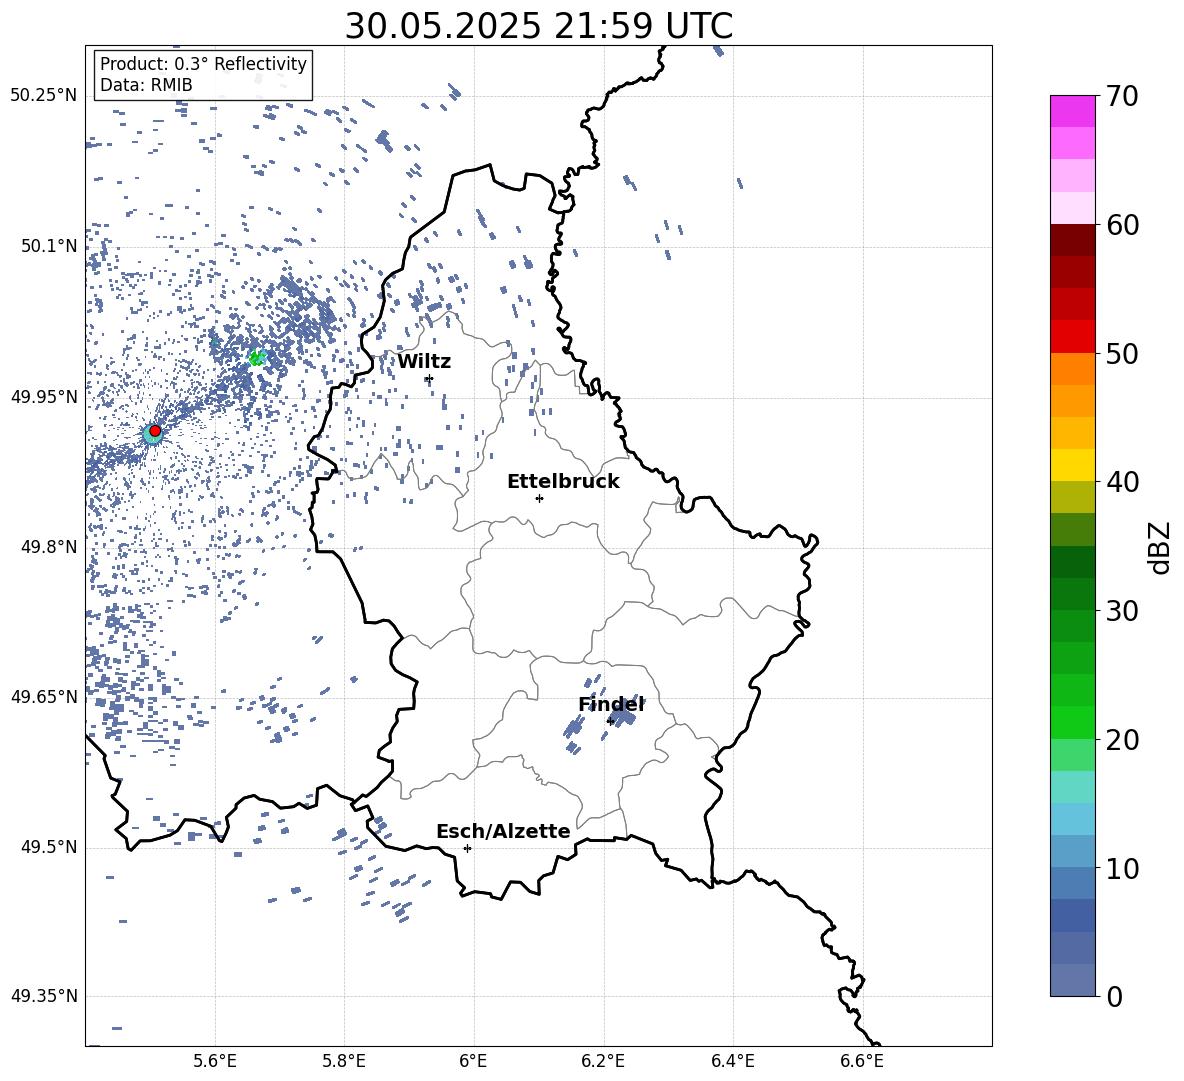The width and height of the screenshot is (1184, 1081).
Task: Click the colorbar value 40
Action: [1123, 482]
